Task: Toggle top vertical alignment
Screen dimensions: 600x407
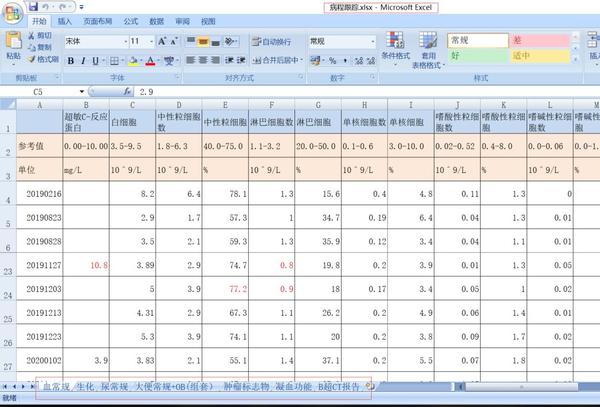Action: [x=191, y=41]
